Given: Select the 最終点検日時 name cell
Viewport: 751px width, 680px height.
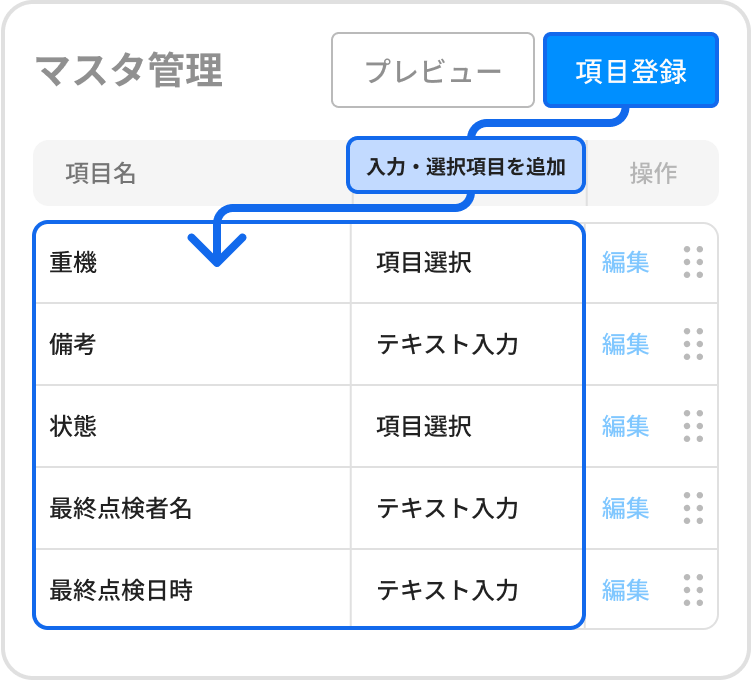Looking at the screenshot, I should click(x=121, y=590).
